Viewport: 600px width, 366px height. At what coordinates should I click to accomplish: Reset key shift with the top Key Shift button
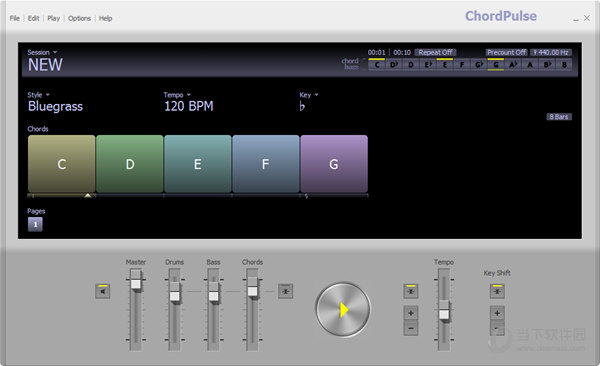[497, 291]
